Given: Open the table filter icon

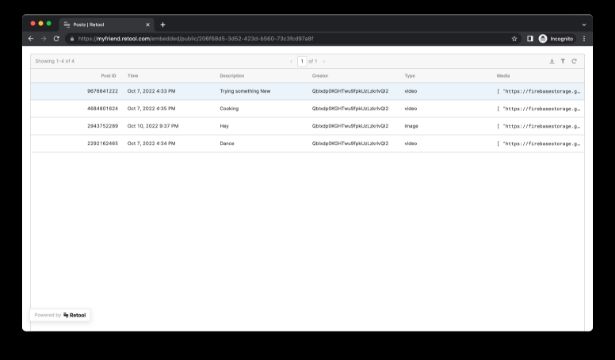Looking at the screenshot, I should click(x=563, y=61).
